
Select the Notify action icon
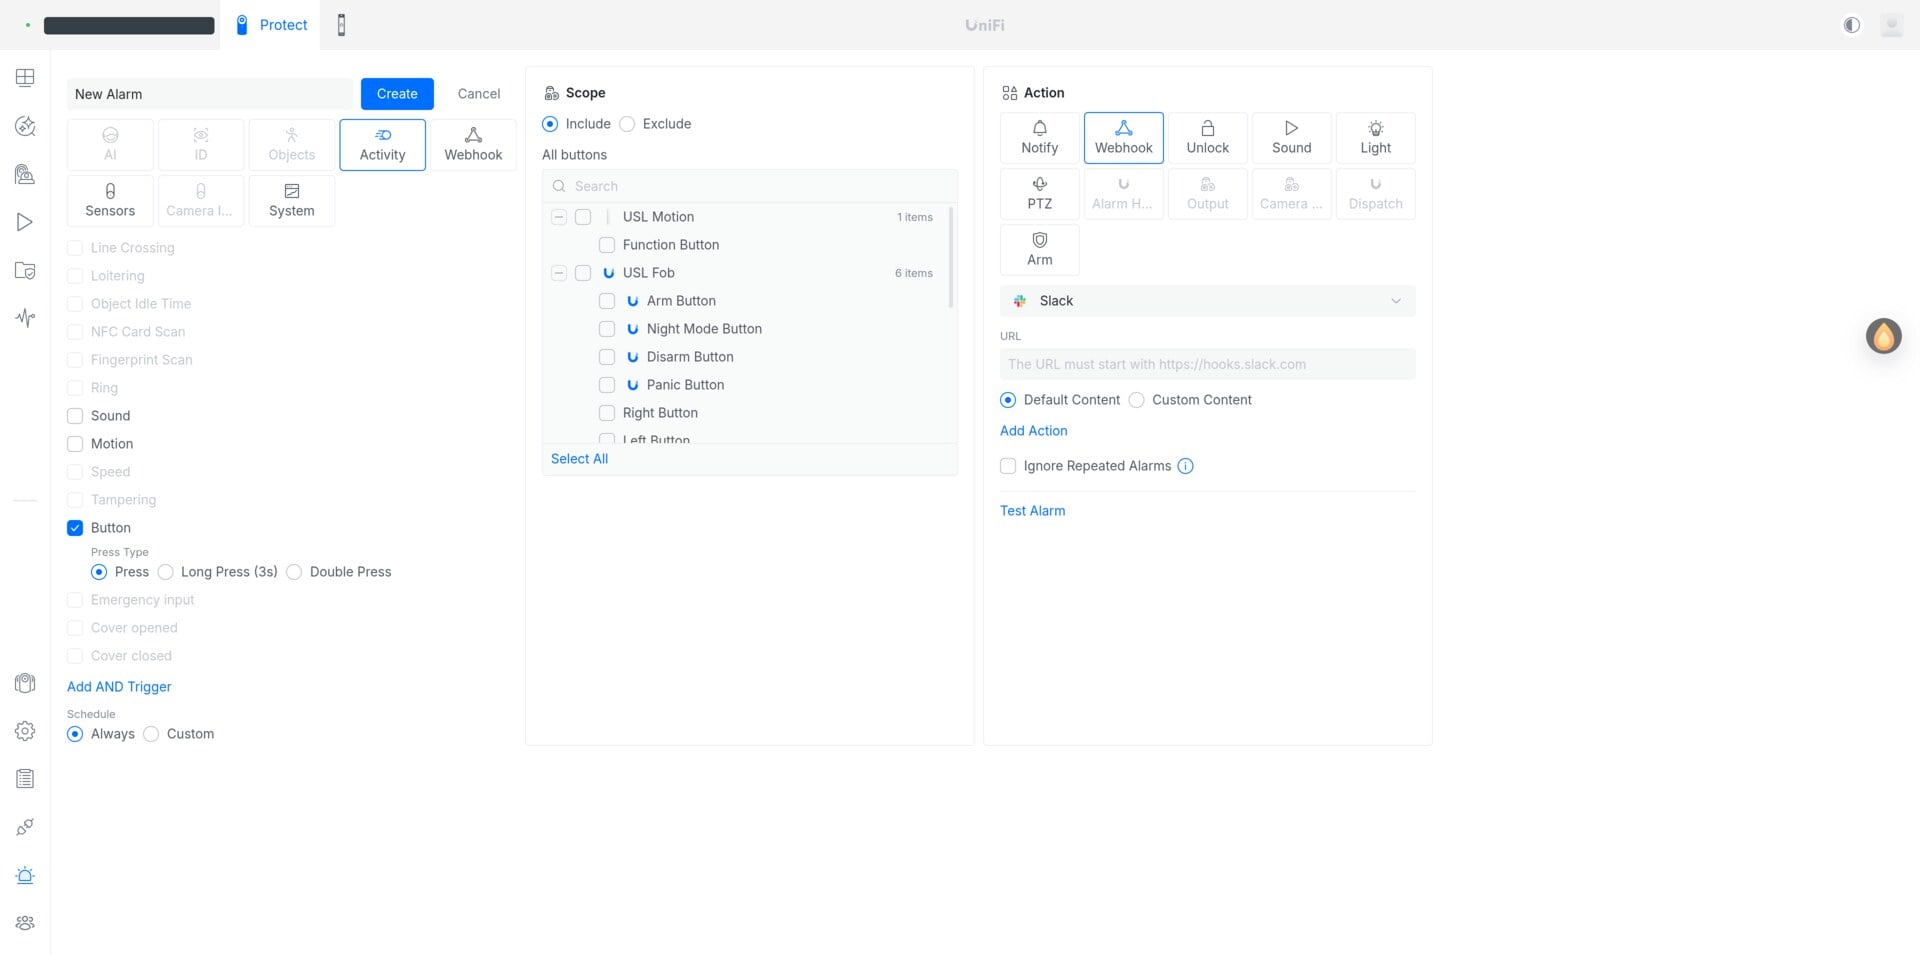[1039, 128]
